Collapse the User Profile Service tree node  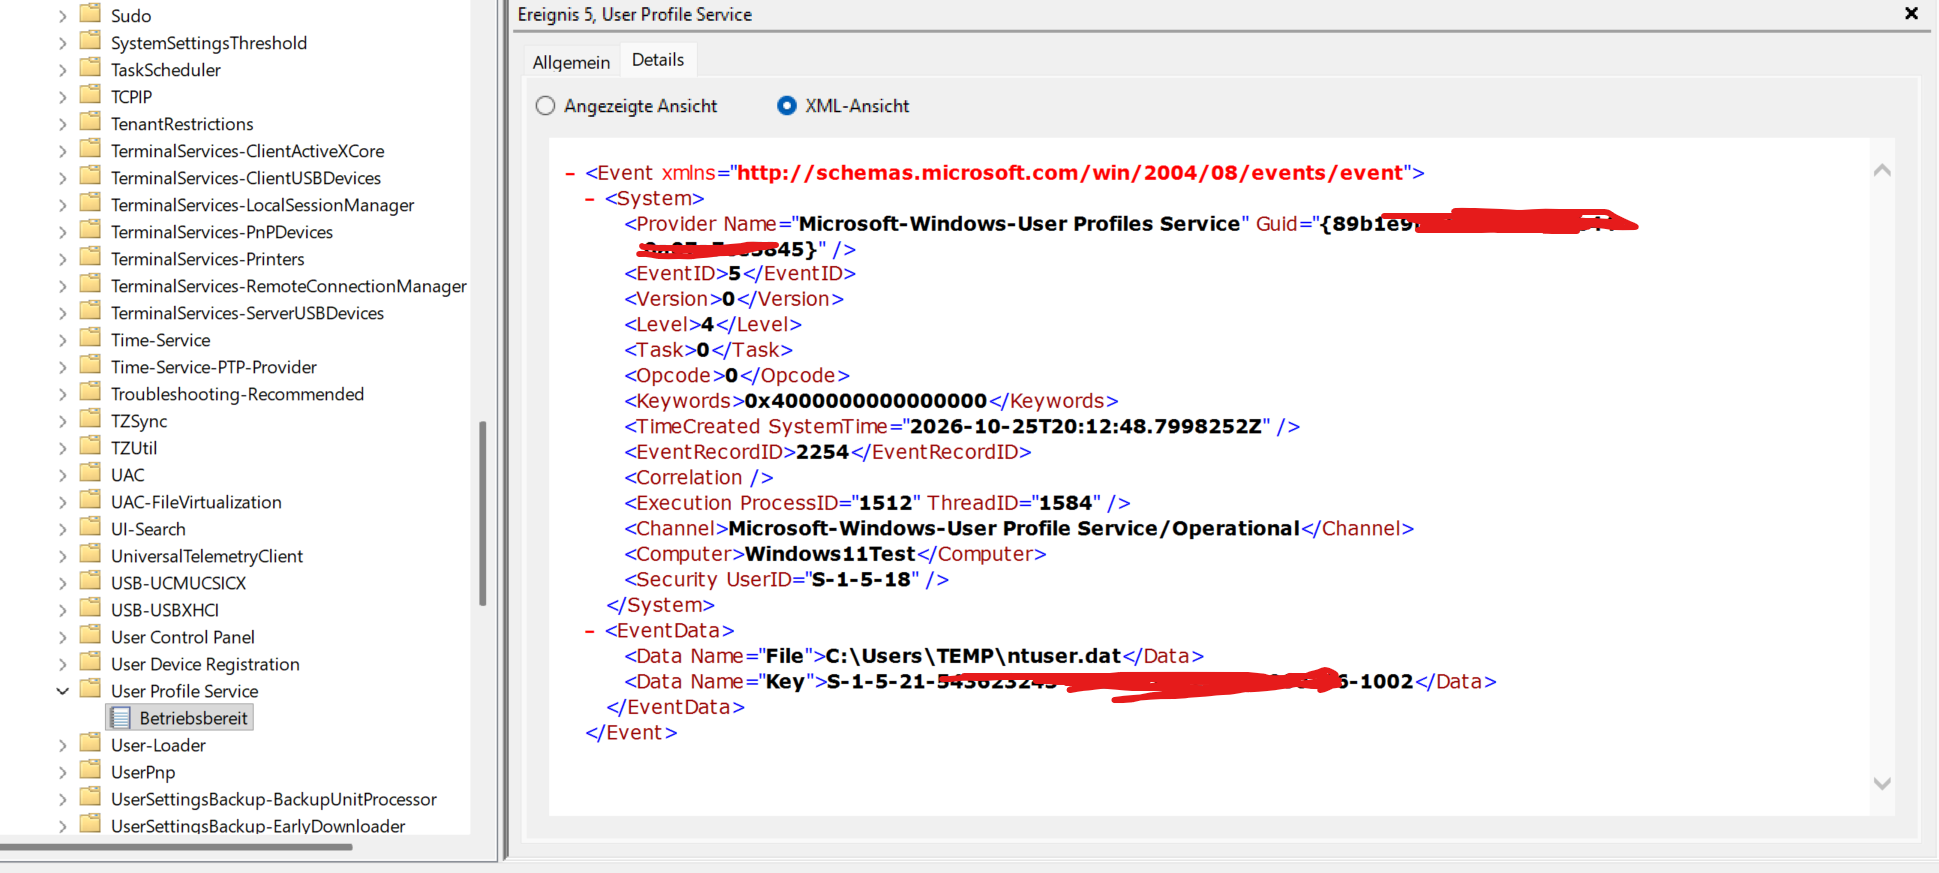pos(63,691)
